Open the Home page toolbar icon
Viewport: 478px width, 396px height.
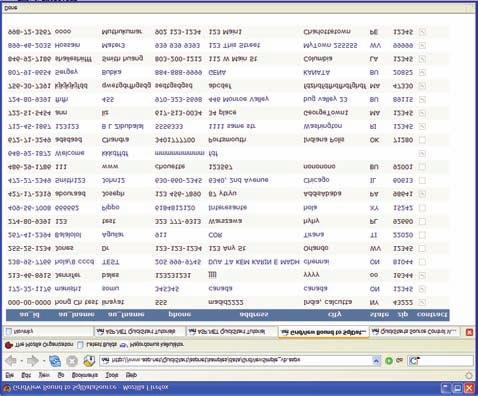click(89, 361)
